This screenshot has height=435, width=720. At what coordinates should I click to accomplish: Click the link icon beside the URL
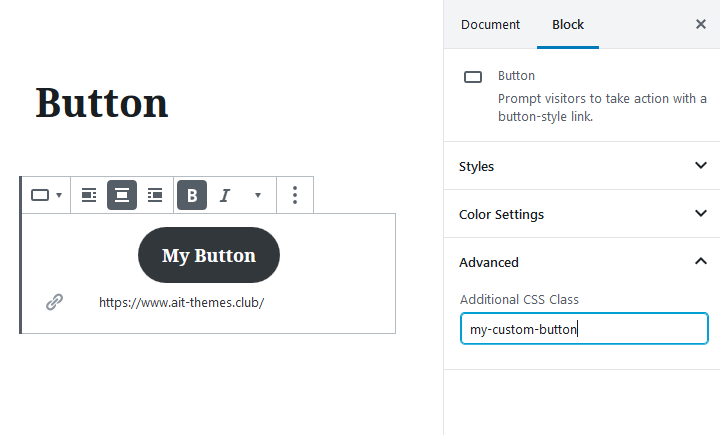pyautogui.click(x=55, y=302)
